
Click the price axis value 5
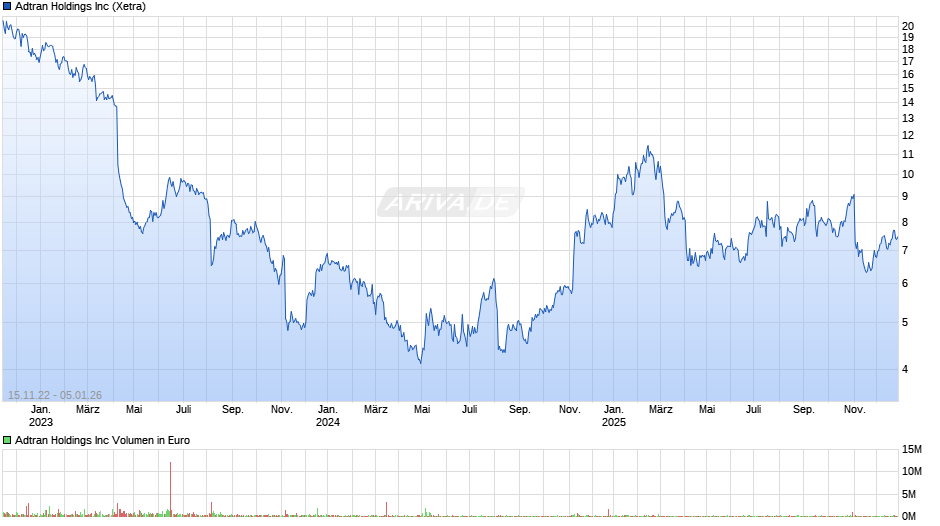click(x=905, y=323)
